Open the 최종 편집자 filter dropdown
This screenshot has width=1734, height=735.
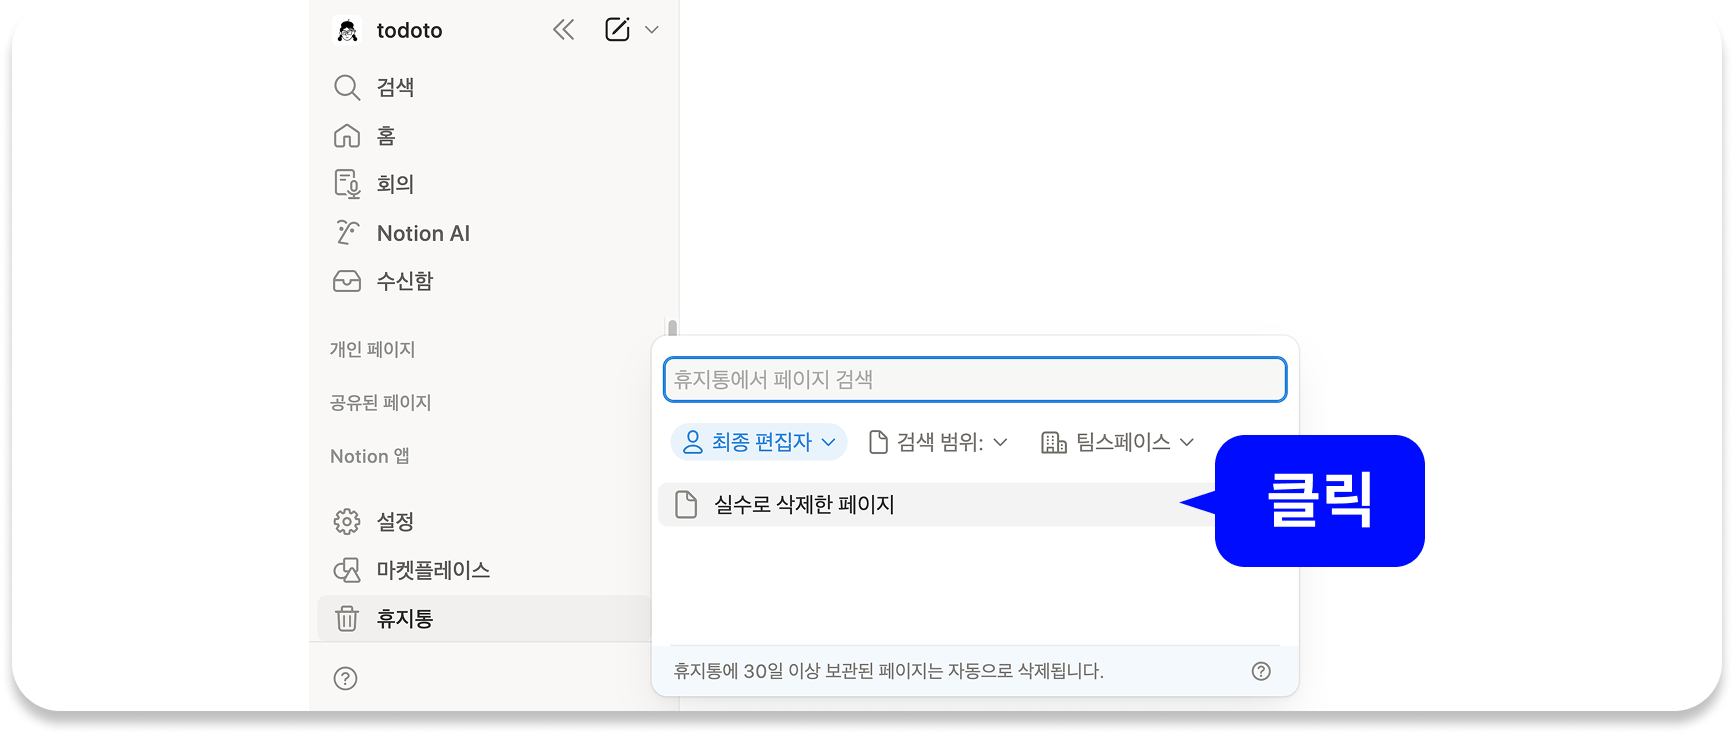pyautogui.click(x=759, y=442)
